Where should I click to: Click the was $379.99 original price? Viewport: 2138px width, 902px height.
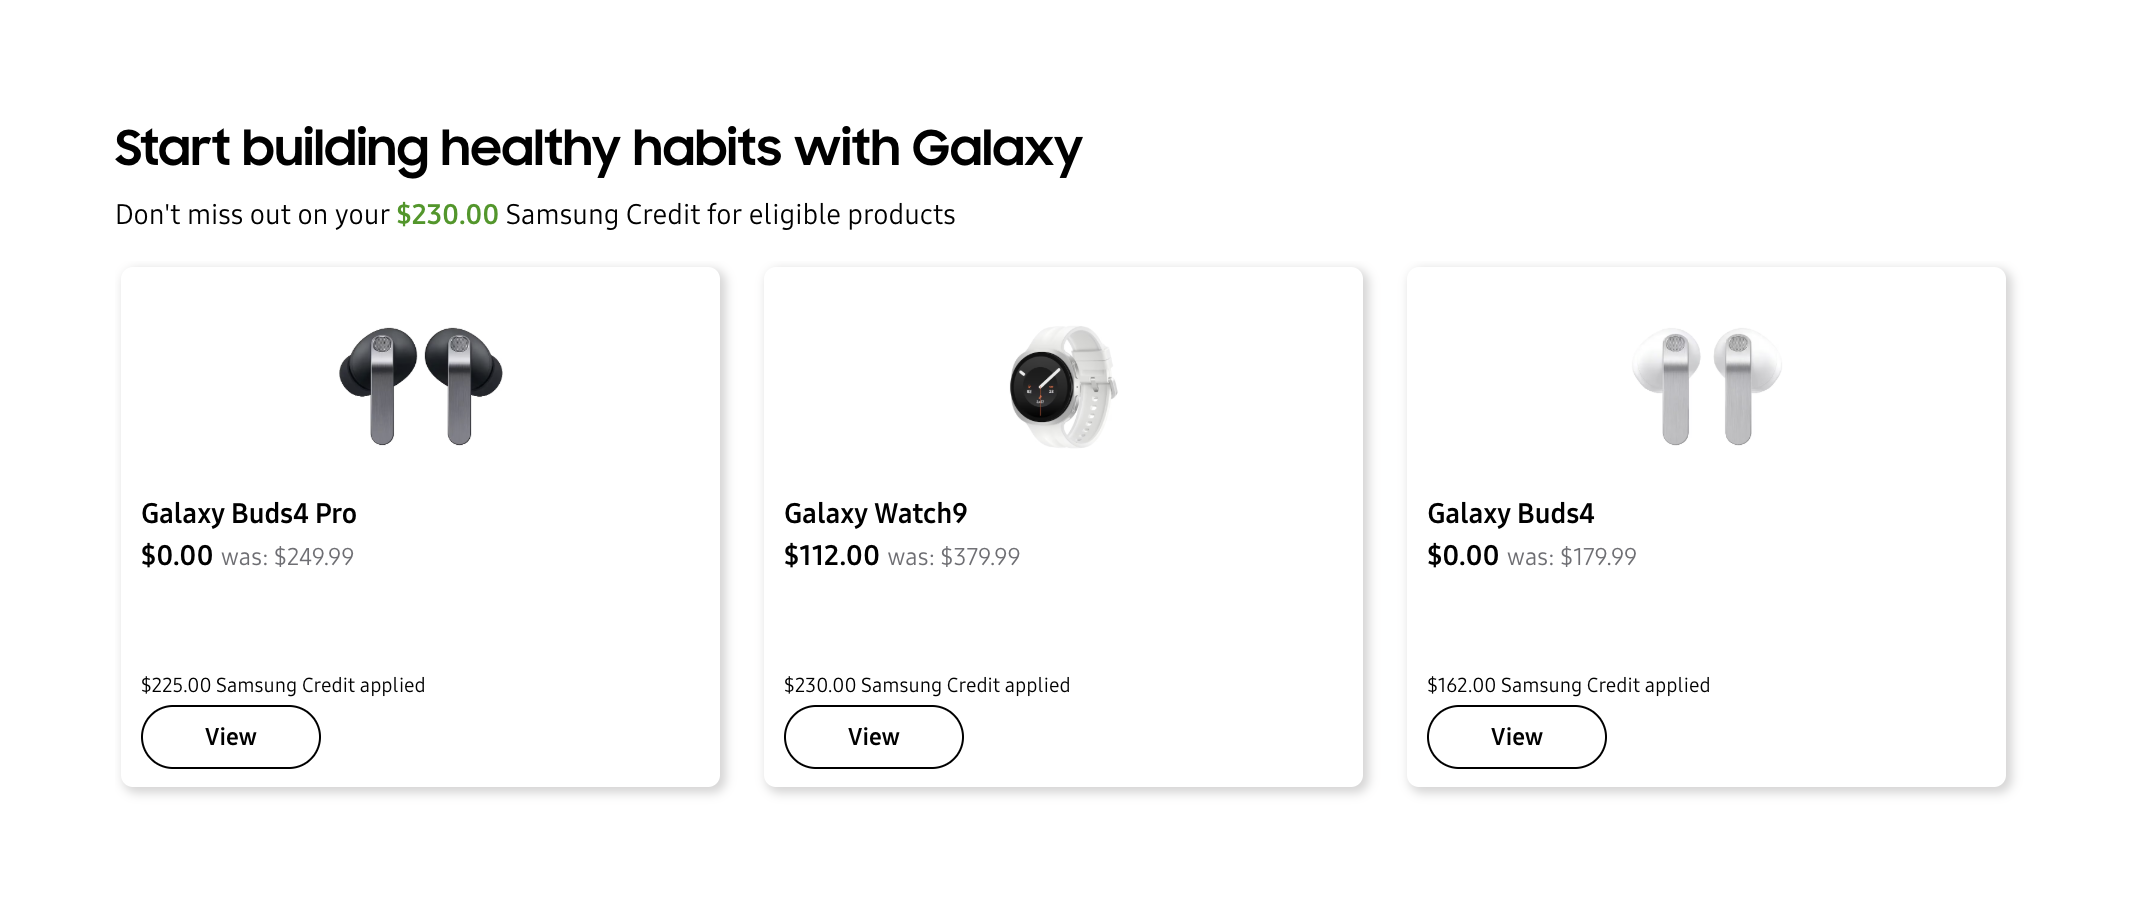pos(954,557)
